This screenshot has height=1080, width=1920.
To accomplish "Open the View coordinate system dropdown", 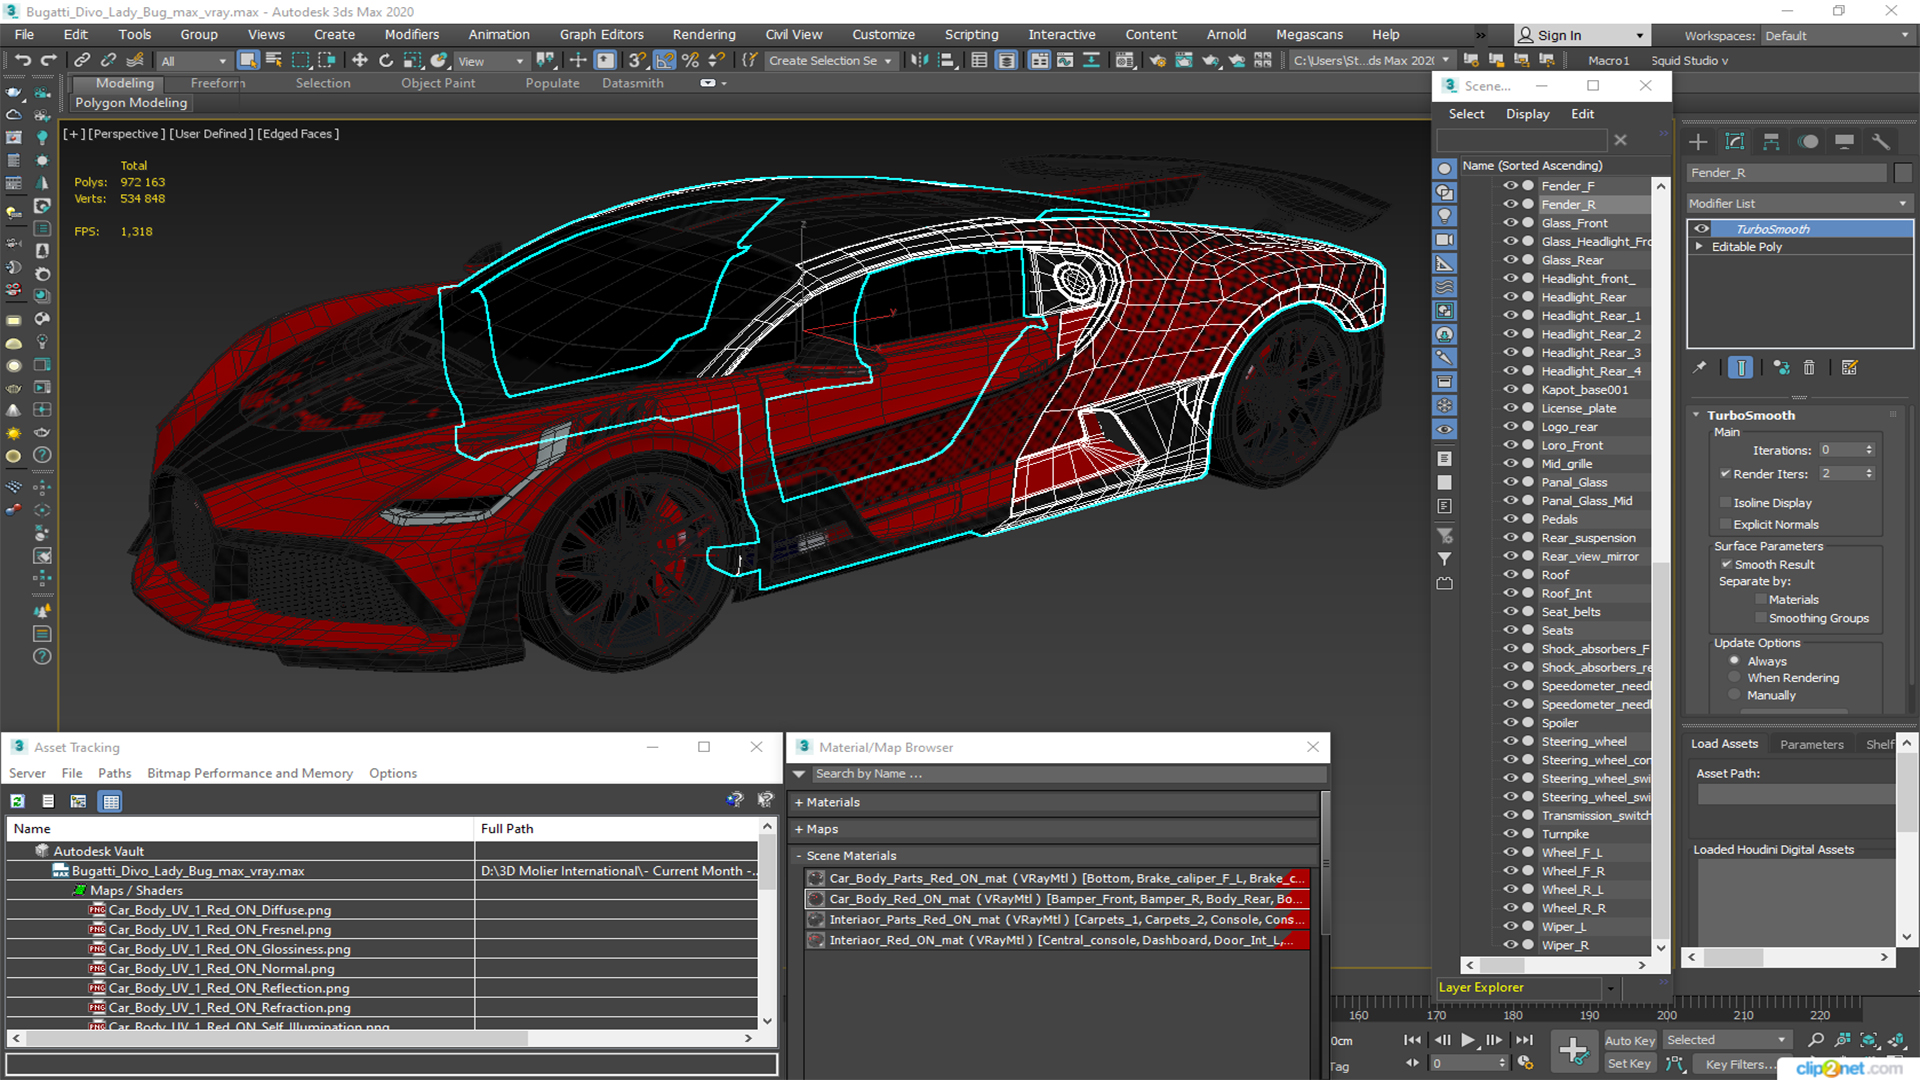I will tap(490, 61).
